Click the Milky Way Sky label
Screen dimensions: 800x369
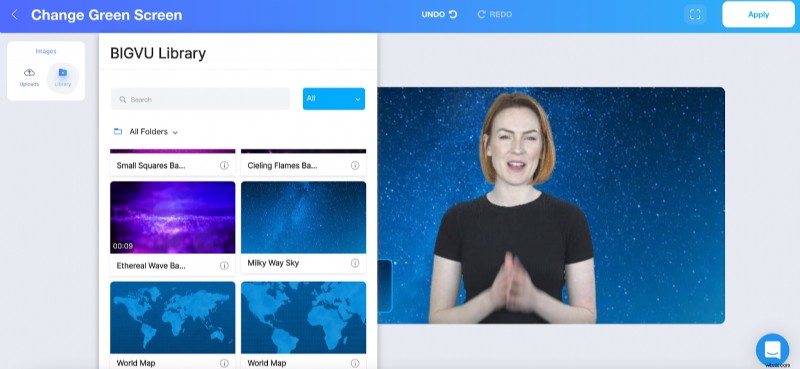[273, 263]
